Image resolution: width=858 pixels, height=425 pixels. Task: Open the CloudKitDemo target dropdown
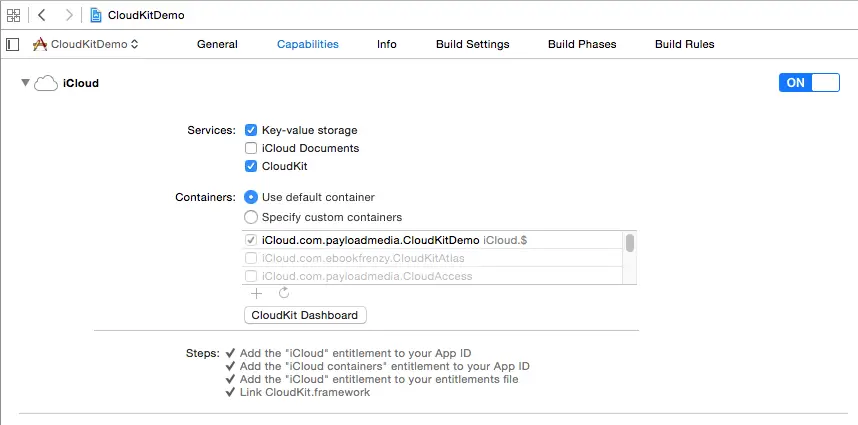coord(86,44)
